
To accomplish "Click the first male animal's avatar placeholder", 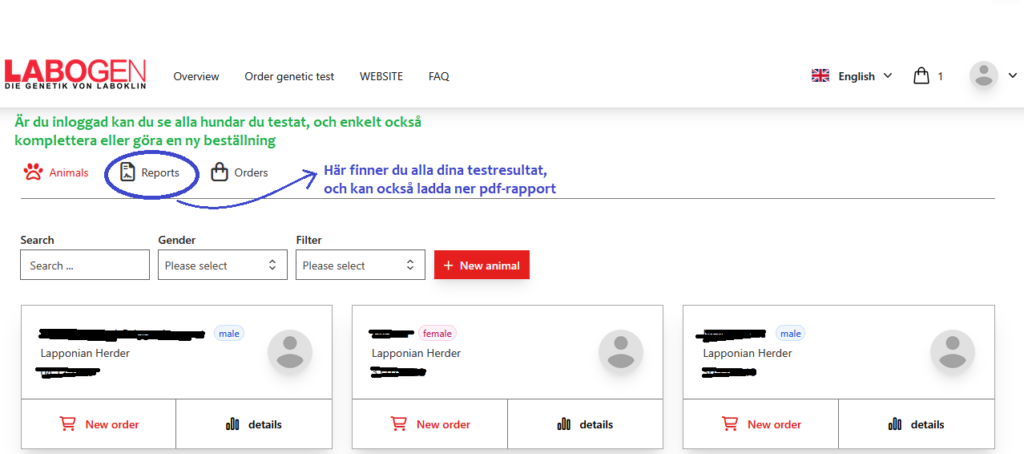I will 290,351.
